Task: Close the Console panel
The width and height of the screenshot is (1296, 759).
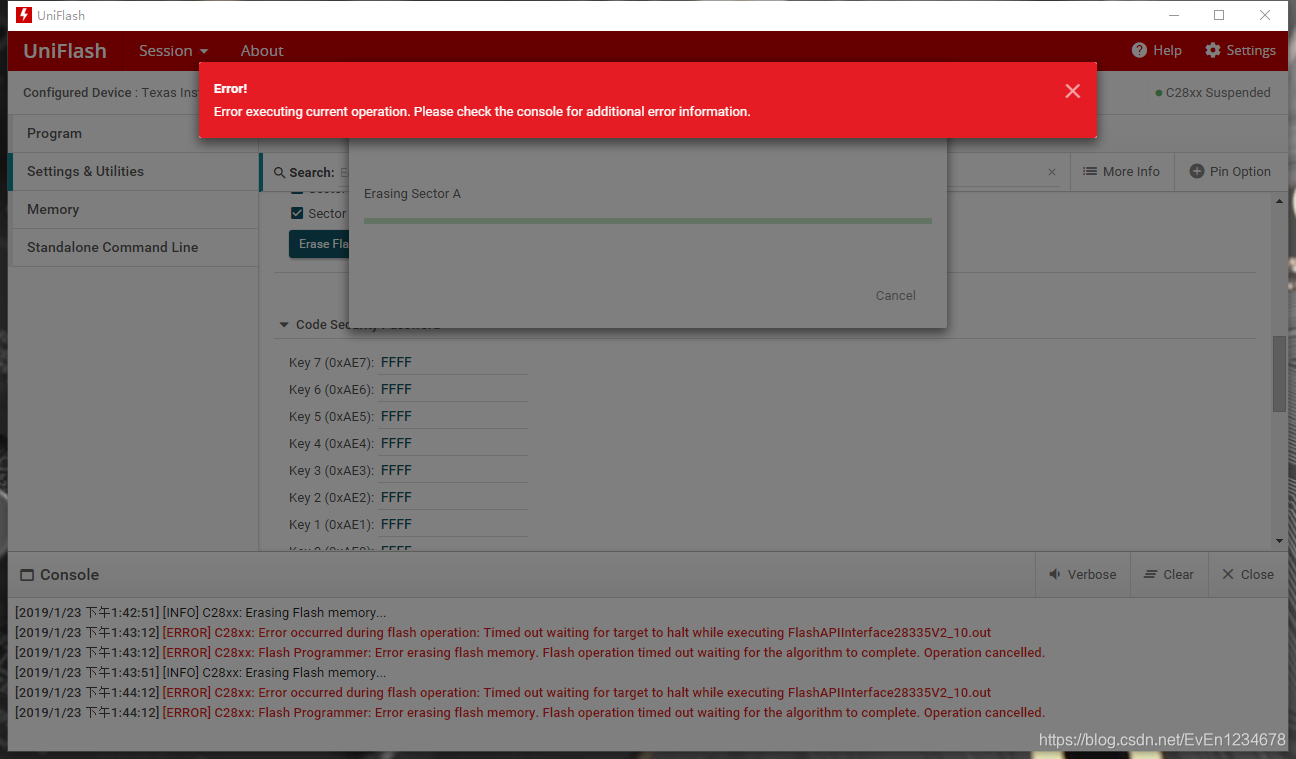Action: click(x=1248, y=574)
